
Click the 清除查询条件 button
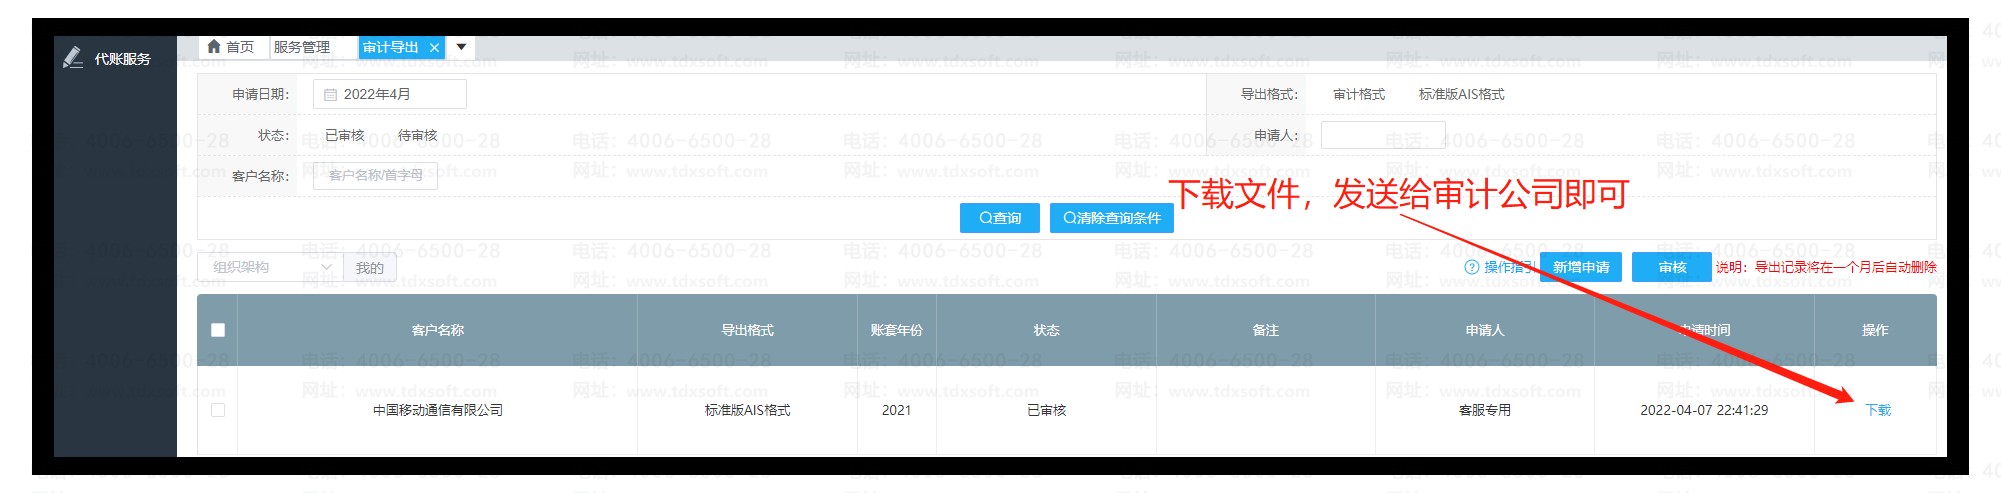click(x=1111, y=218)
